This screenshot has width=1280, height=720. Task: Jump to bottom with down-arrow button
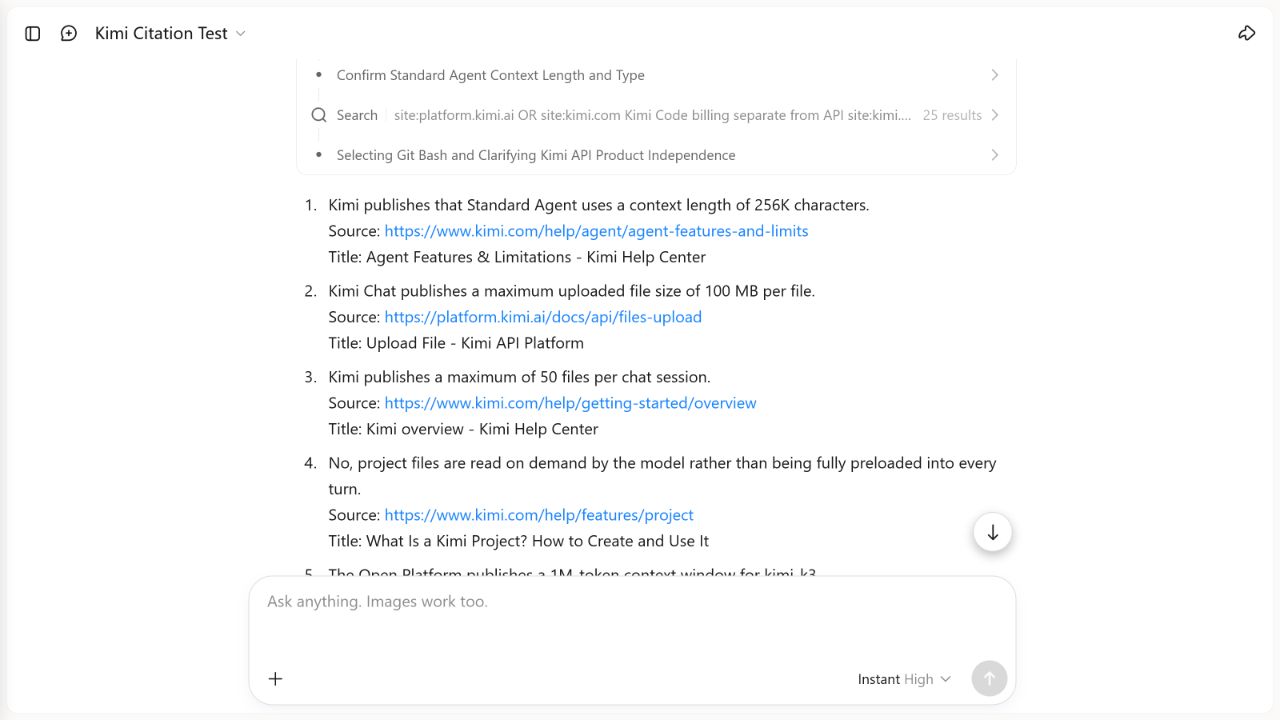(993, 533)
